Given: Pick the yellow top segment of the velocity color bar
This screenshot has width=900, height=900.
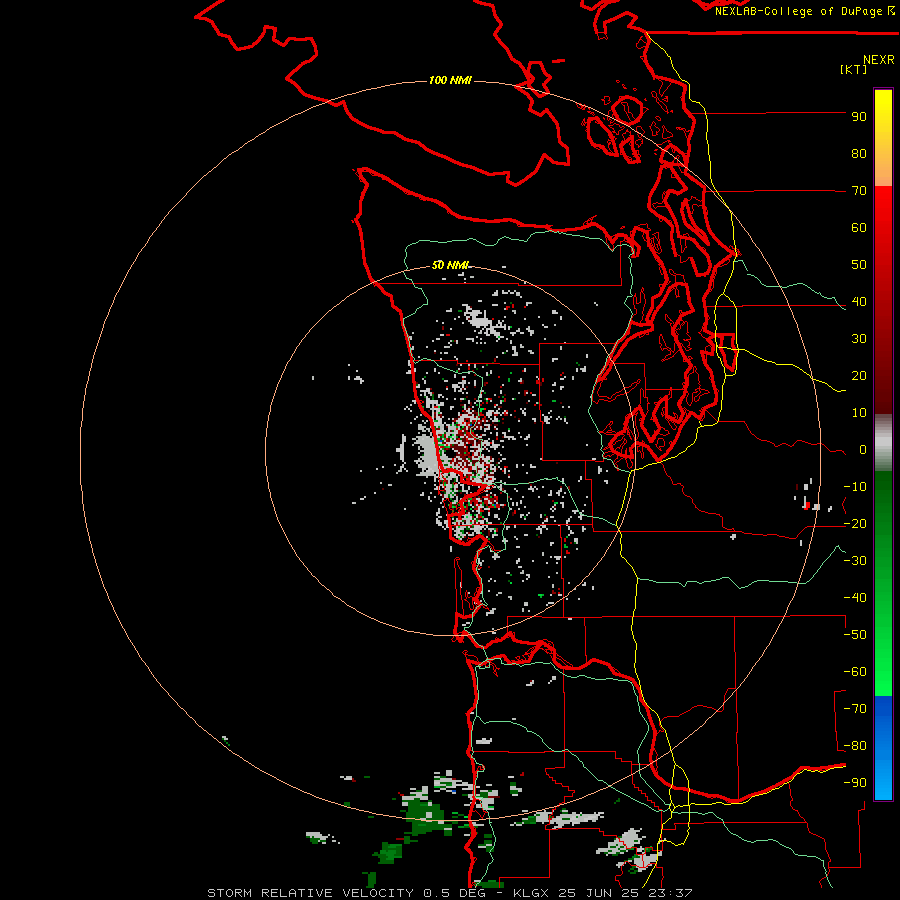Looking at the screenshot, I should (883, 138).
